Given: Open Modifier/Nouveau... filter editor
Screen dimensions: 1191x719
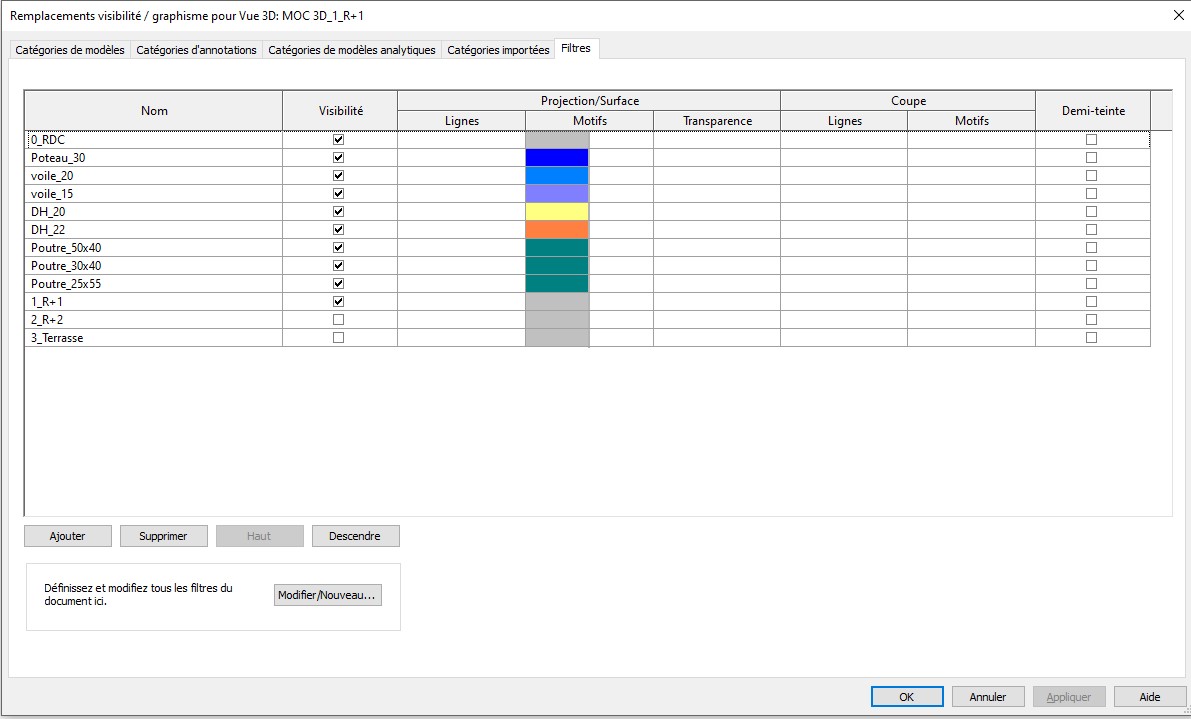Looking at the screenshot, I should pos(327,595).
